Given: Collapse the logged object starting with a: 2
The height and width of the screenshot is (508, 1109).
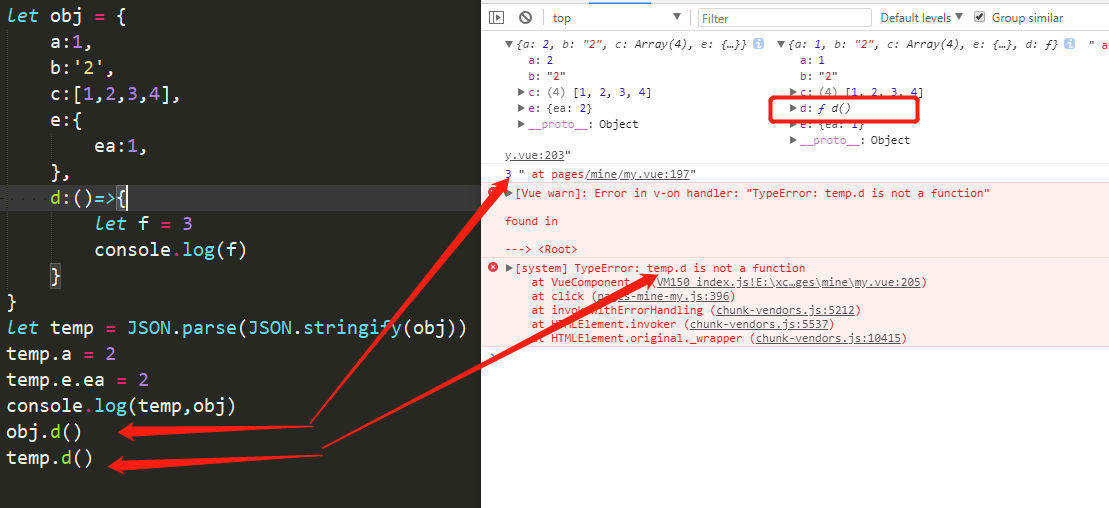Looking at the screenshot, I should click(x=509, y=44).
